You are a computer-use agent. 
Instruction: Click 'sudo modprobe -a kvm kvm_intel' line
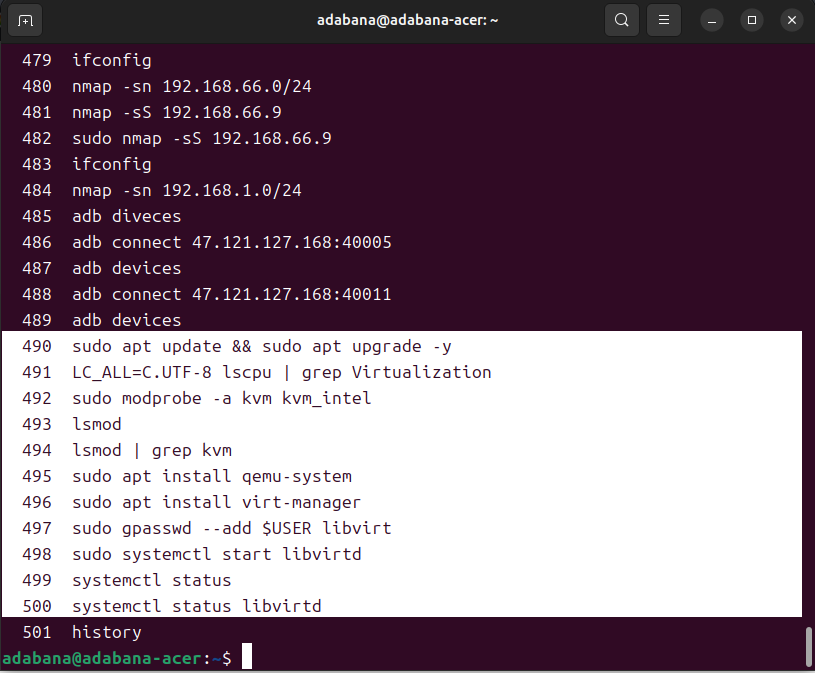[x=221, y=398]
